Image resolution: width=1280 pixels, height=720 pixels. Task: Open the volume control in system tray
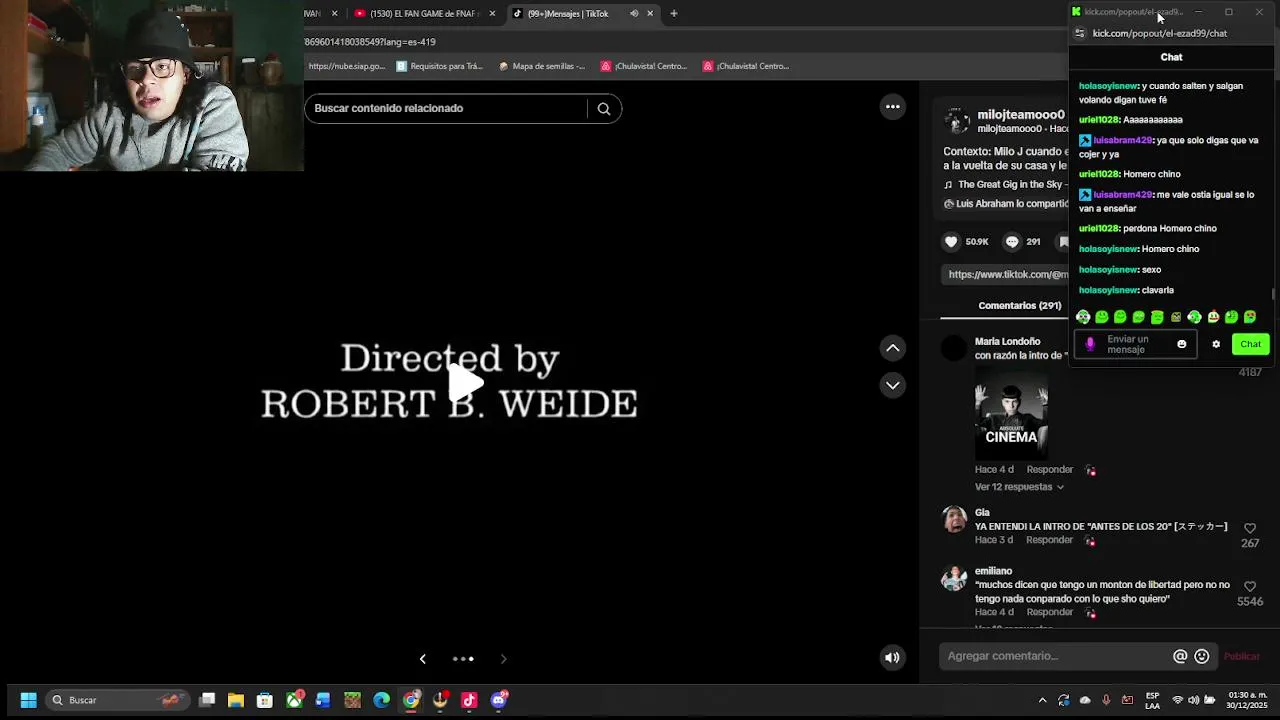pyautogui.click(x=1193, y=700)
